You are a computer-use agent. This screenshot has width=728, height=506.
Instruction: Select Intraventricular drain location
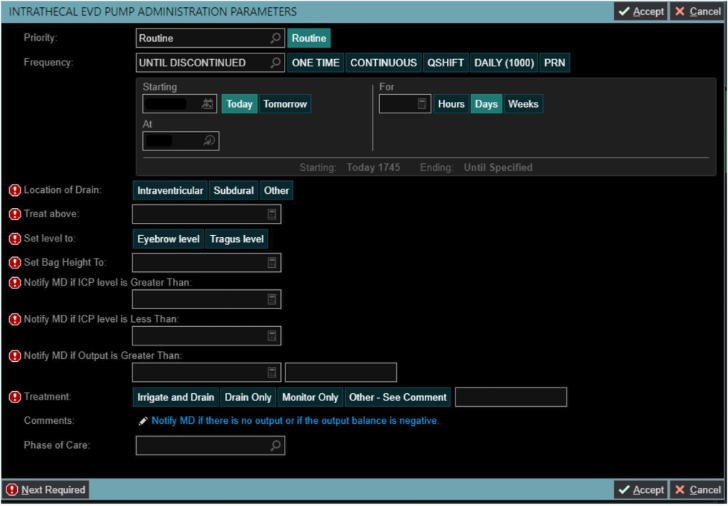click(x=170, y=190)
